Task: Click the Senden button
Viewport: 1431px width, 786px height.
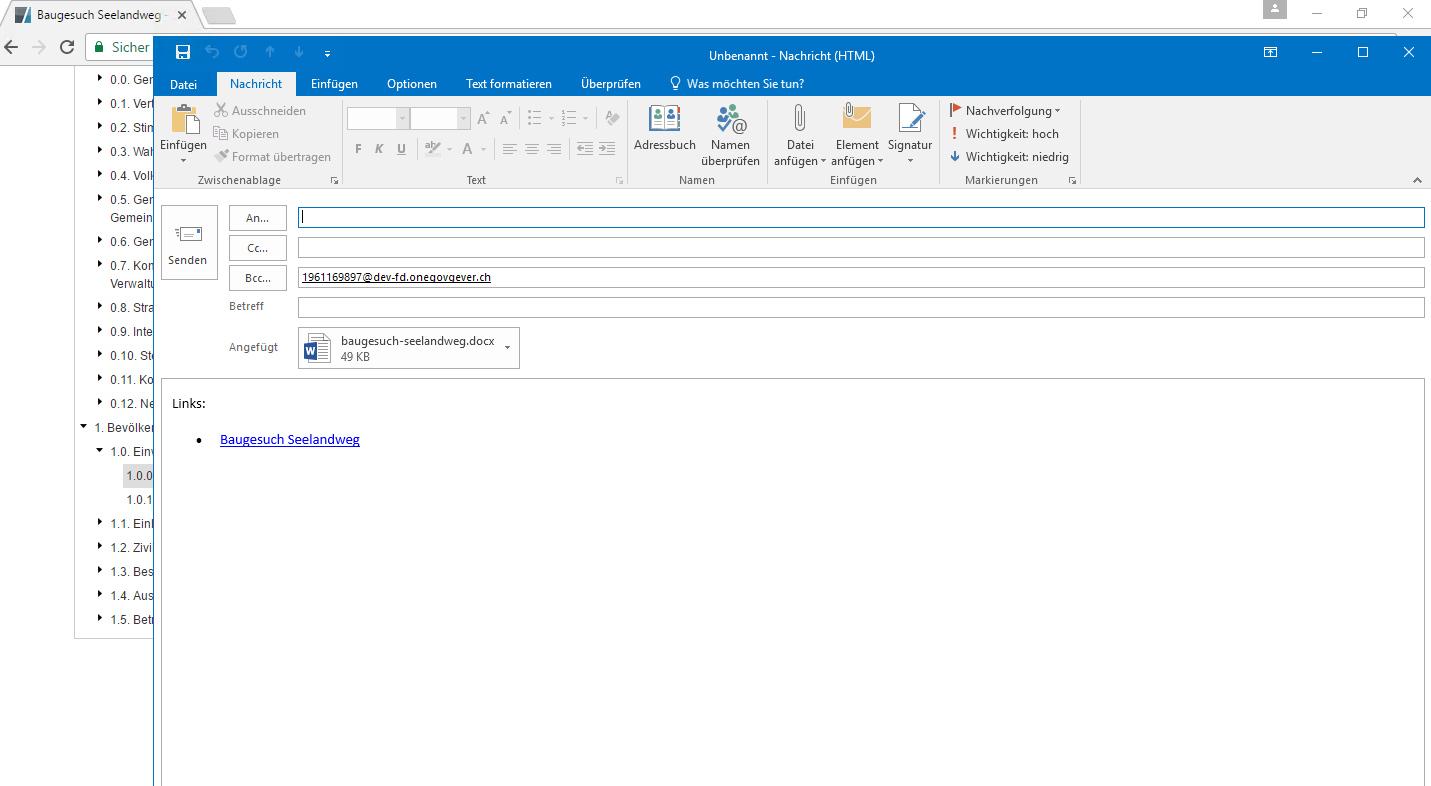Action: coord(189,243)
